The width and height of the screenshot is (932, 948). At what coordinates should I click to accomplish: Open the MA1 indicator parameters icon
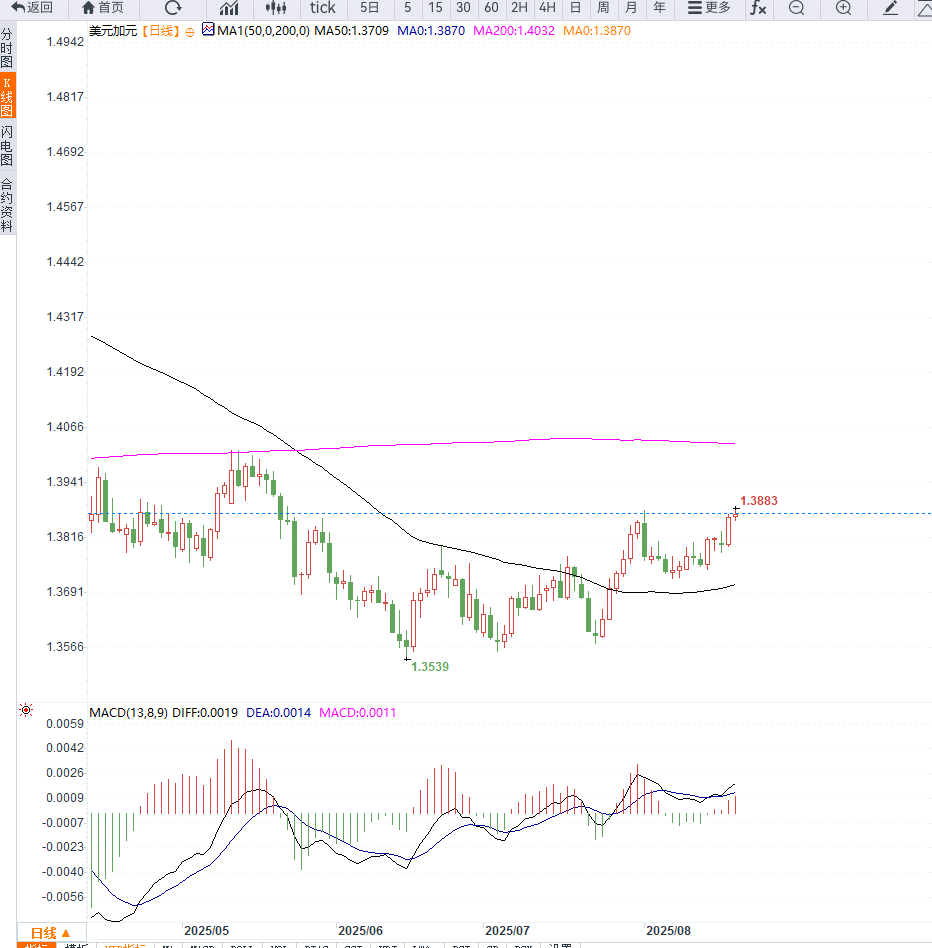tap(208, 29)
